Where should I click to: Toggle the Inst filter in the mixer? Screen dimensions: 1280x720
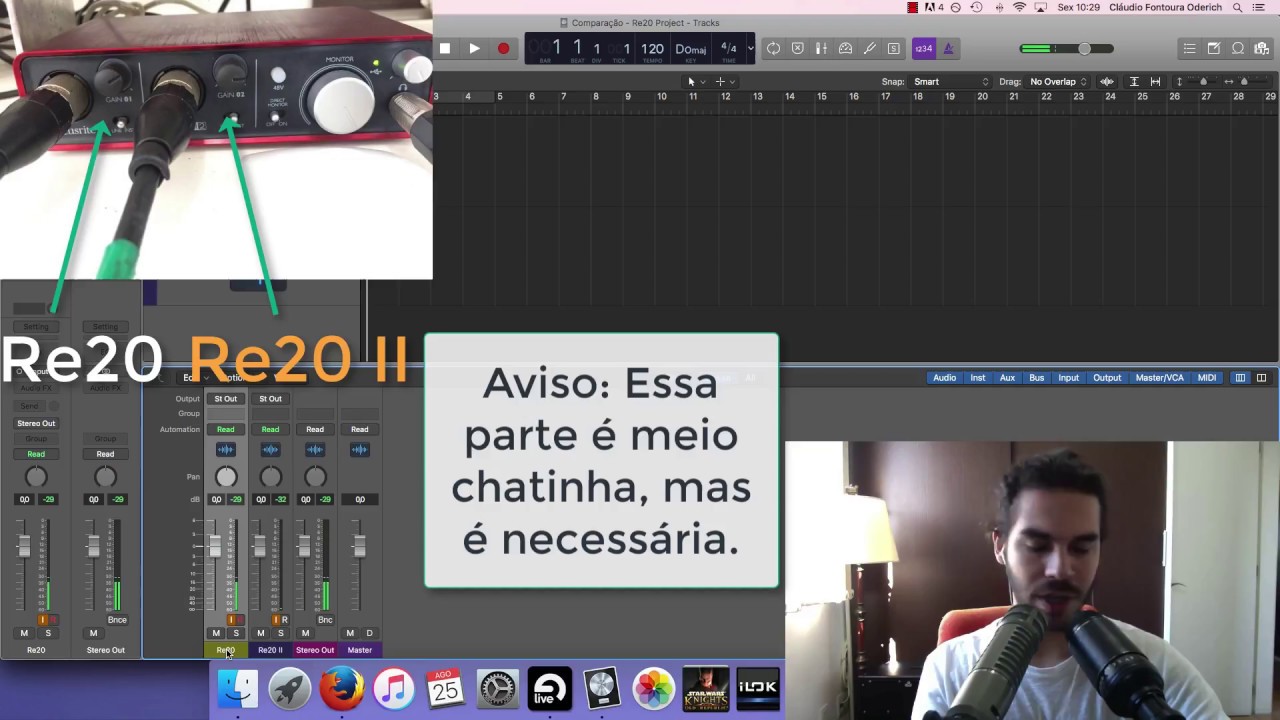click(978, 378)
